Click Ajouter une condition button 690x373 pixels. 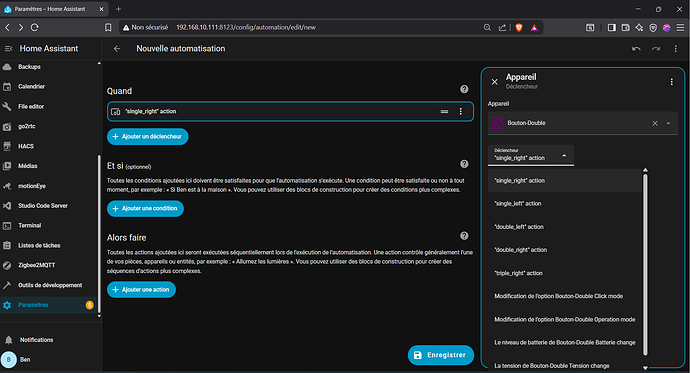click(145, 208)
